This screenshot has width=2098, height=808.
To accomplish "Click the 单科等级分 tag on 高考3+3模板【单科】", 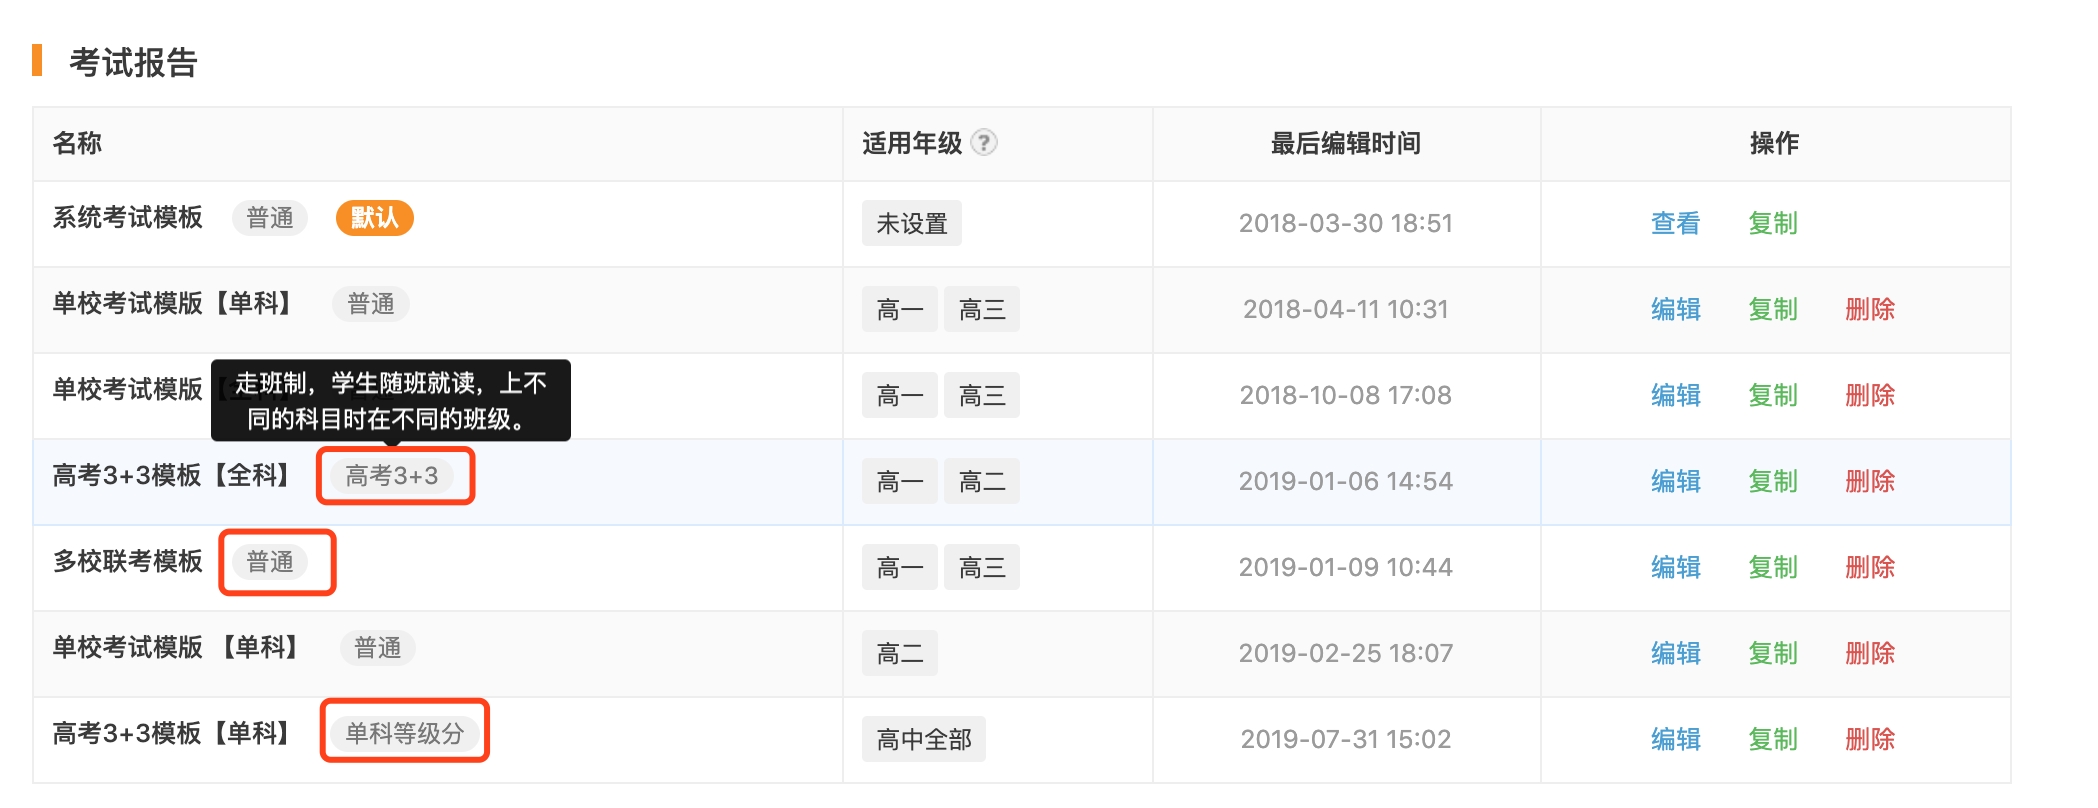I will click(404, 732).
